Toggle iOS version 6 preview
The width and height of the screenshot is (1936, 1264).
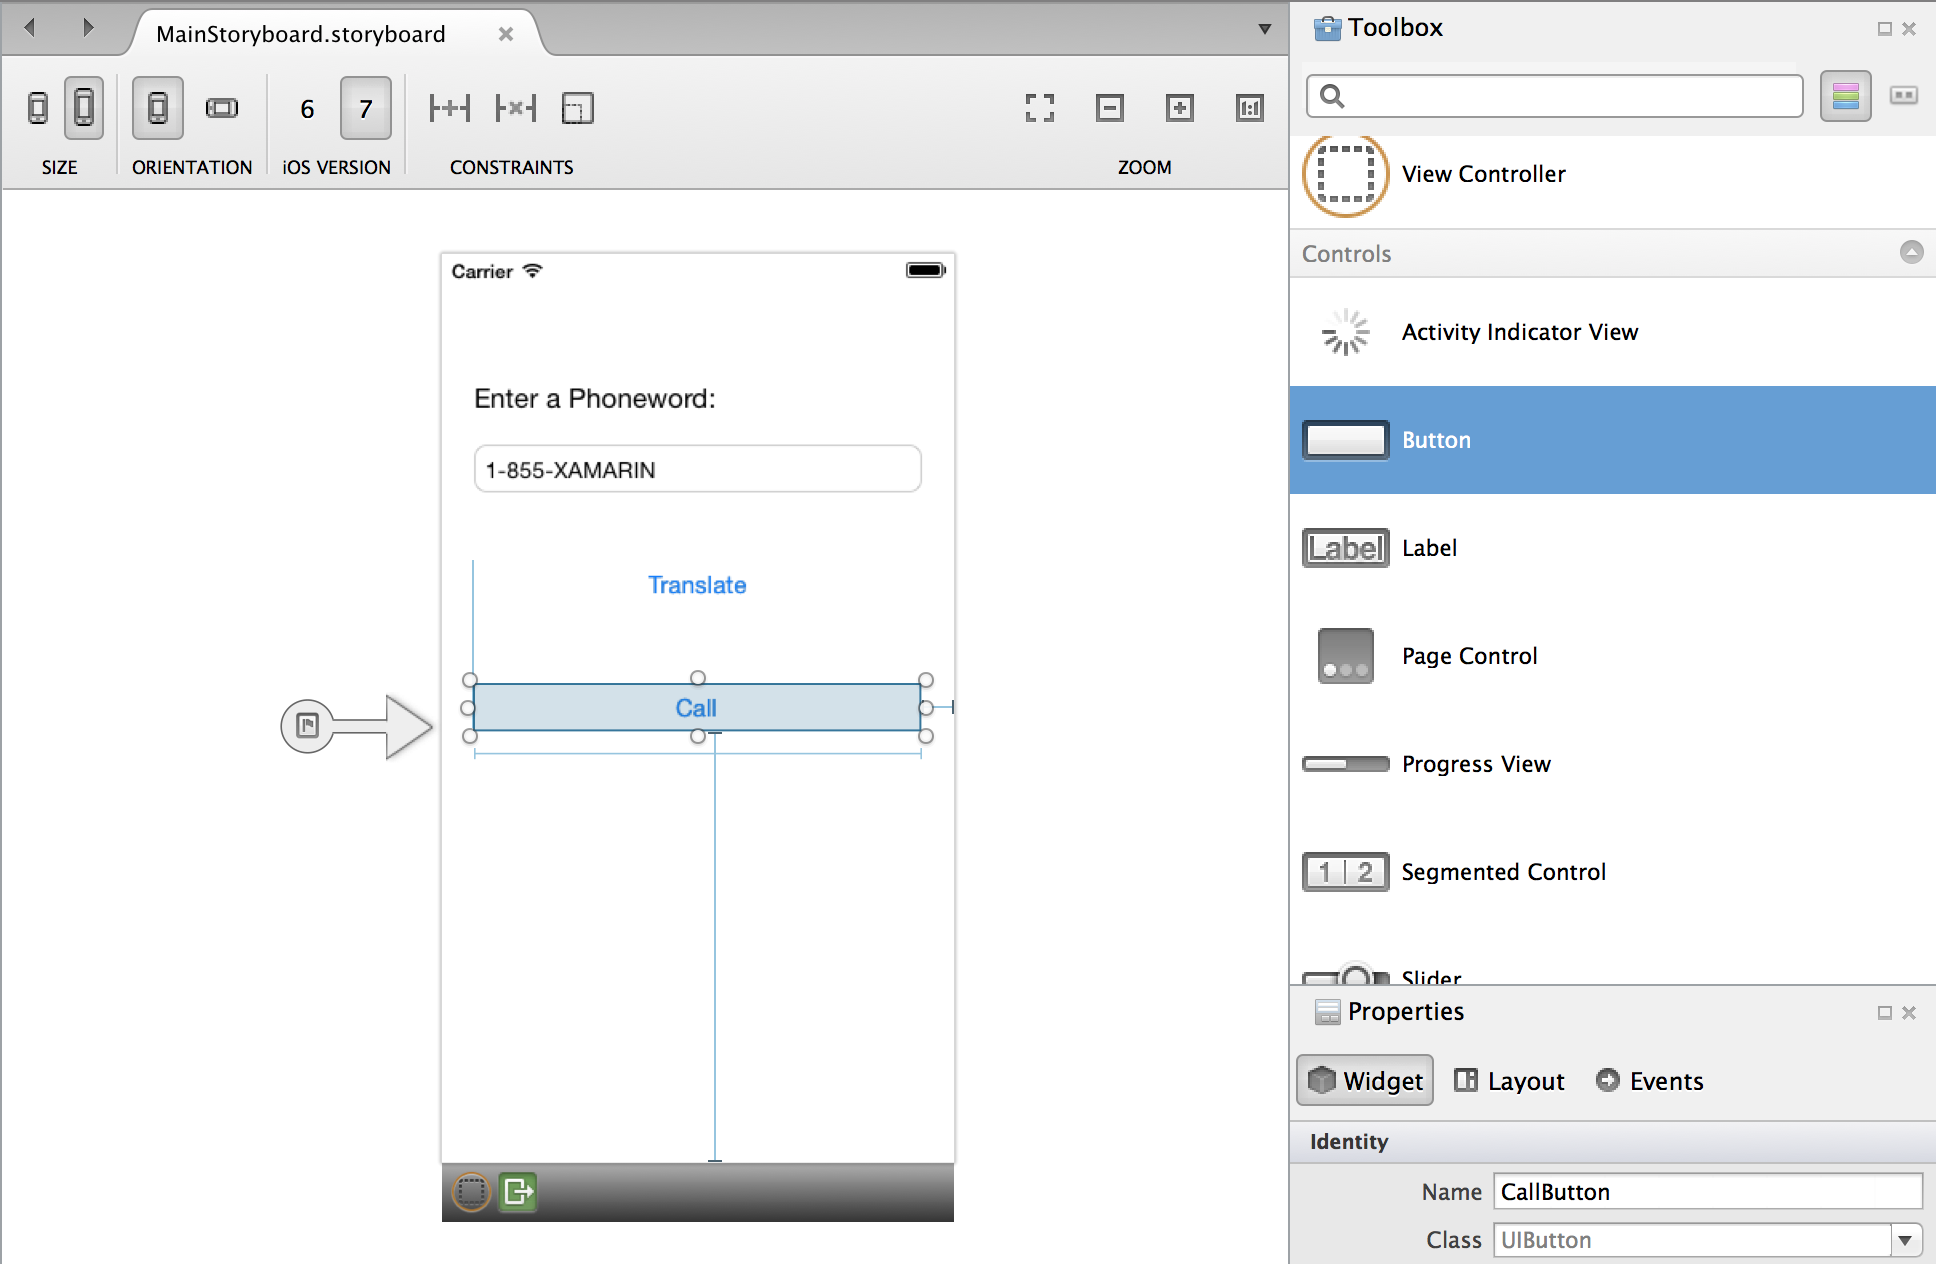(x=307, y=108)
